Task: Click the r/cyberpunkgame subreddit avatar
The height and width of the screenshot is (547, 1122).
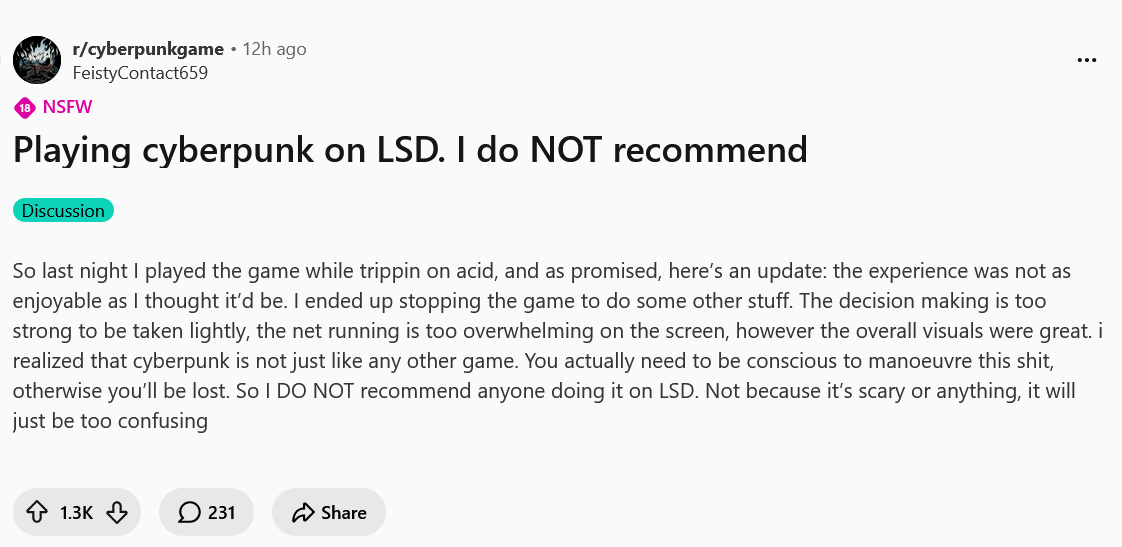Action: point(37,60)
